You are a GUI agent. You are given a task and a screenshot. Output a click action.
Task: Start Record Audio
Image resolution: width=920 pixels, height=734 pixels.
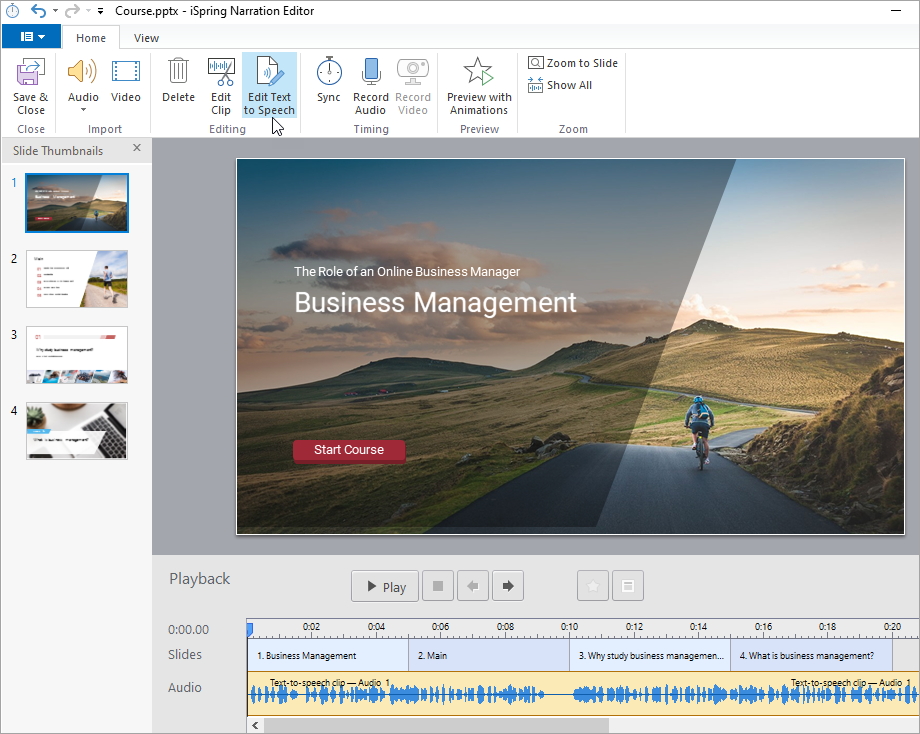click(371, 86)
